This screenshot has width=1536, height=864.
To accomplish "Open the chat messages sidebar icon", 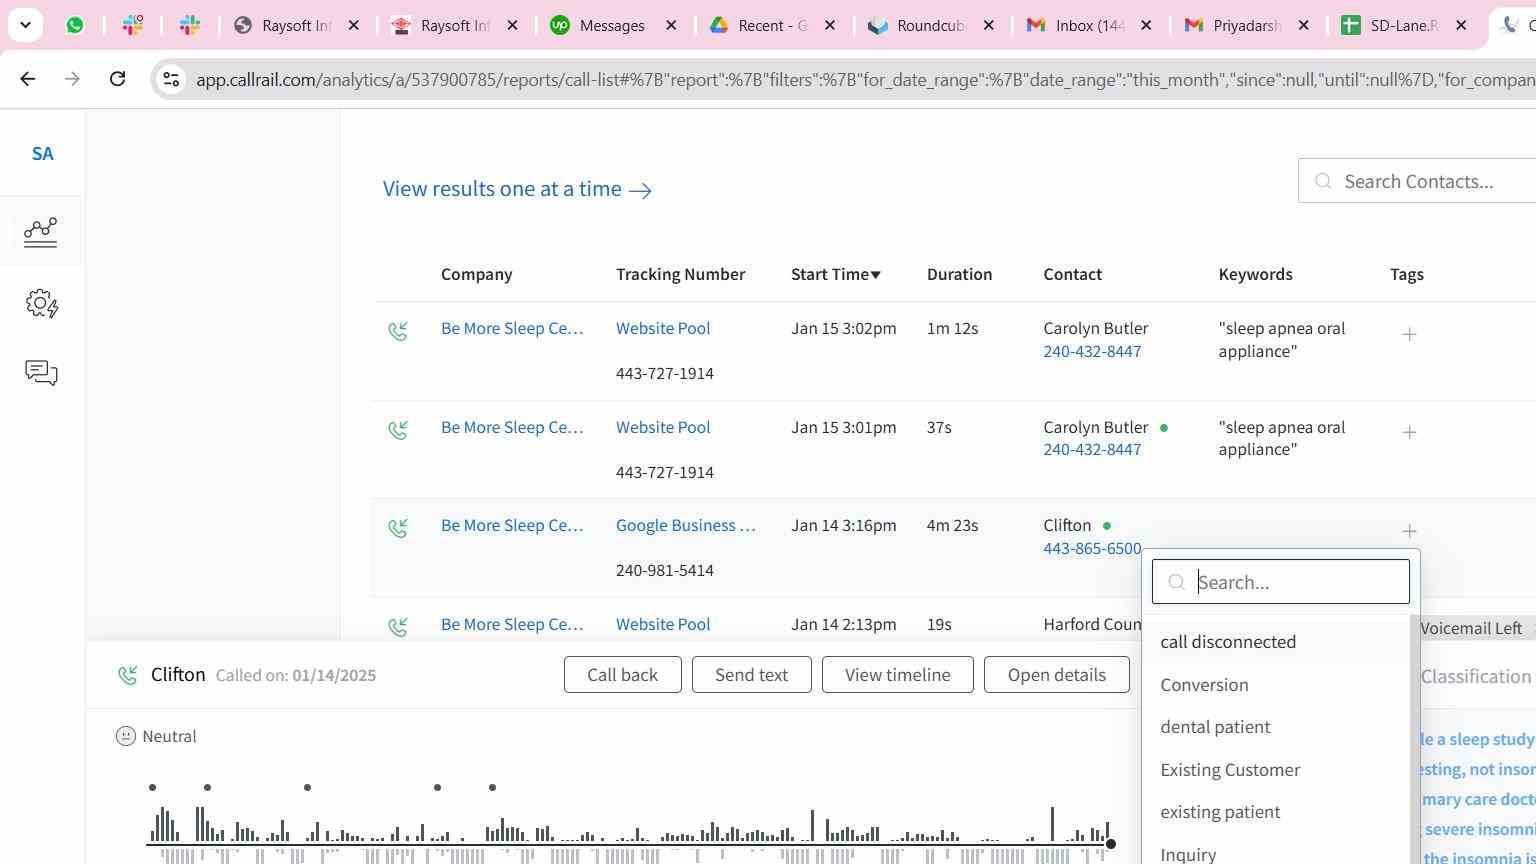I will pyautogui.click(x=41, y=373).
